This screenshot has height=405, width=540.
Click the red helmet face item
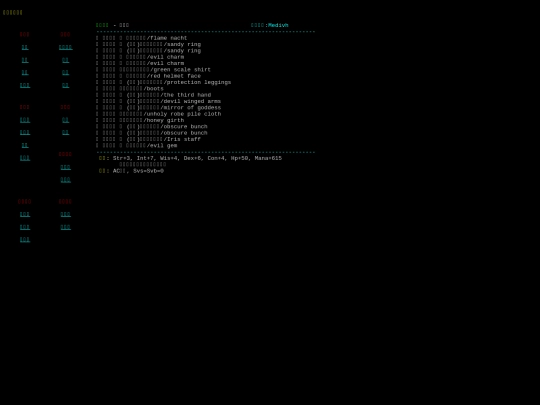(x=148, y=76)
